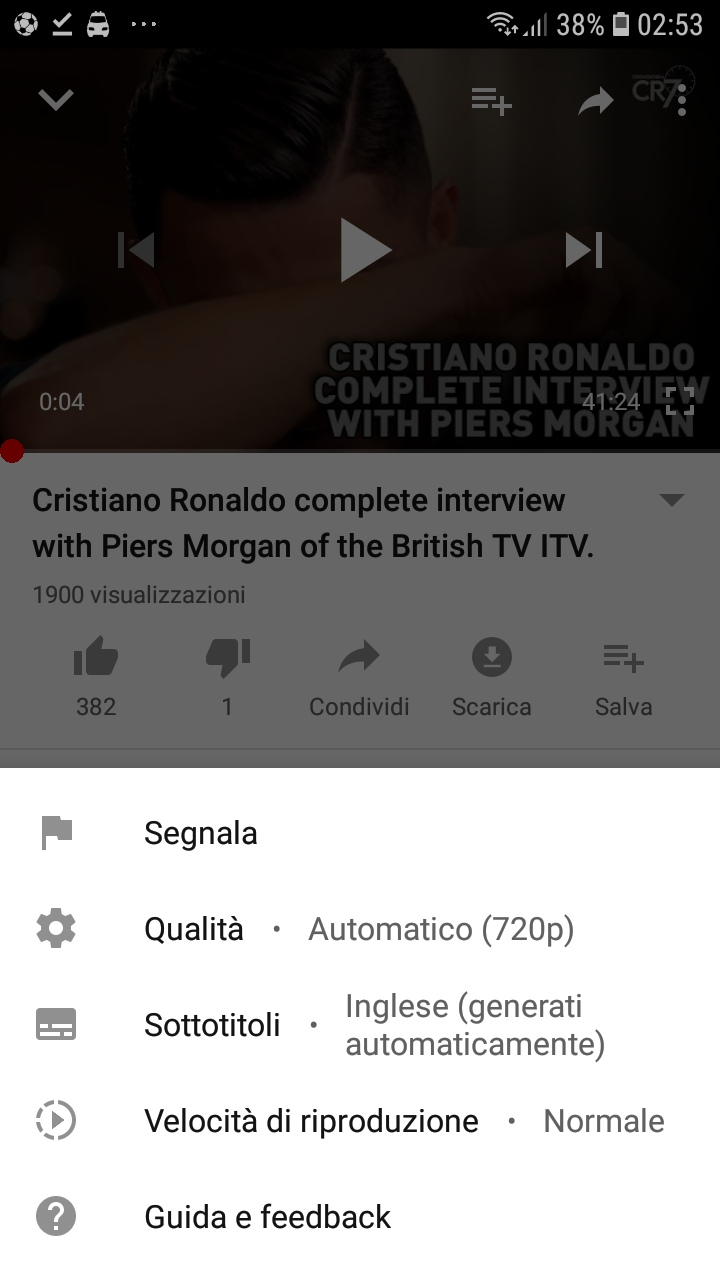
Task: Dislike the video with thumbs down
Action: pyautogui.click(x=227, y=657)
